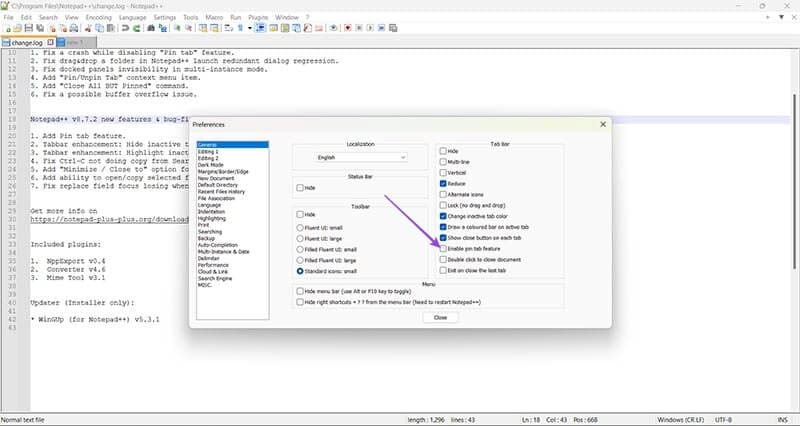The image size is (800, 426).
Task: Toggle Show All Characters pilcrow icon
Action: coord(240,28)
